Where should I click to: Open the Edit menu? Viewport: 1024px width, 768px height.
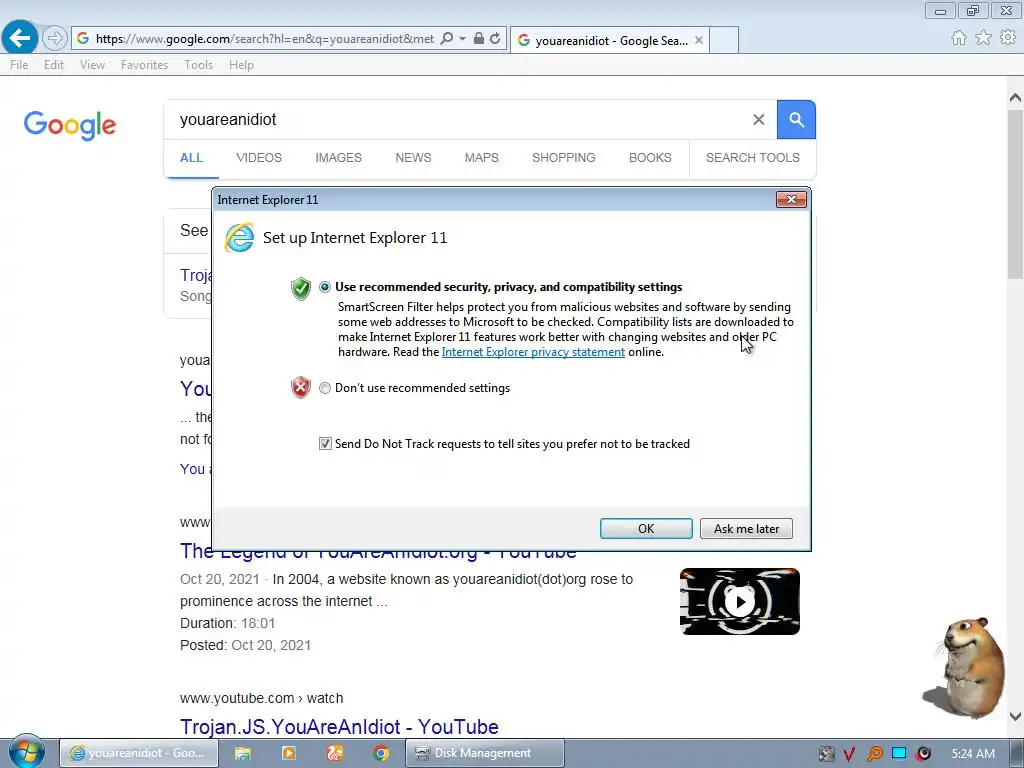54,65
